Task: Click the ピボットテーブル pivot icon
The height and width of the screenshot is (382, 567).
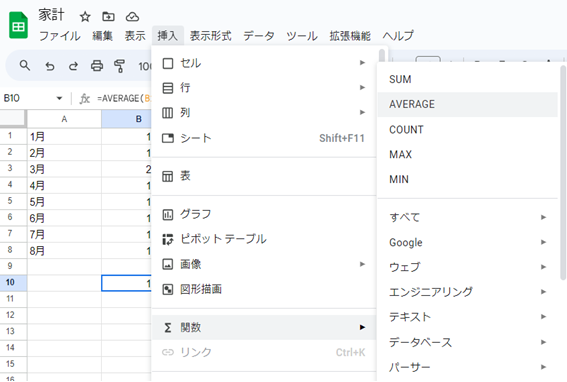Action: pos(168,239)
